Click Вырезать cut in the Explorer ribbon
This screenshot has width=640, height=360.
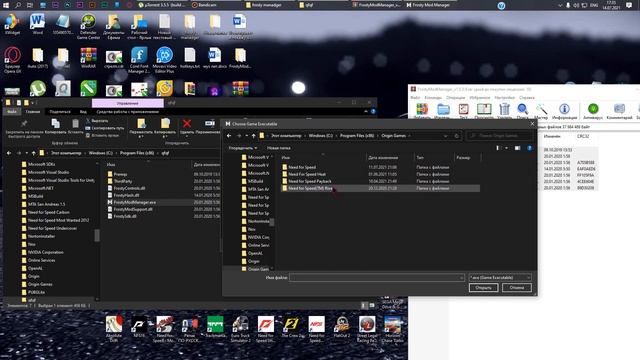click(x=97, y=121)
